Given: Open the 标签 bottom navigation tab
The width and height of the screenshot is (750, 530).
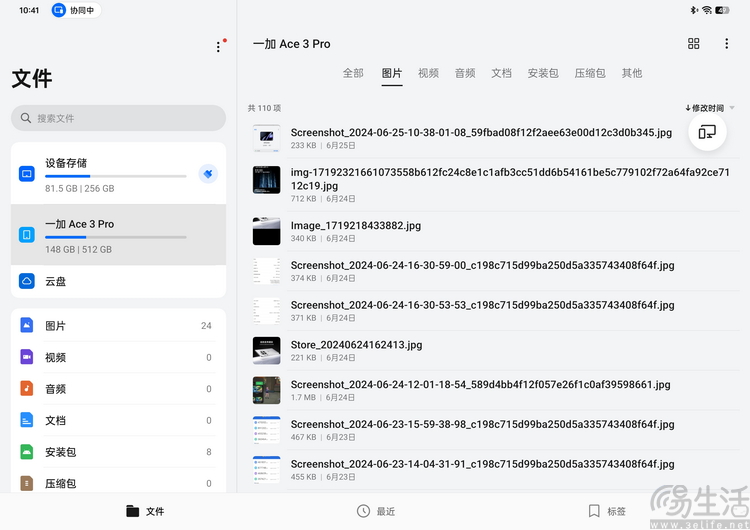Looking at the screenshot, I should 607,511.
